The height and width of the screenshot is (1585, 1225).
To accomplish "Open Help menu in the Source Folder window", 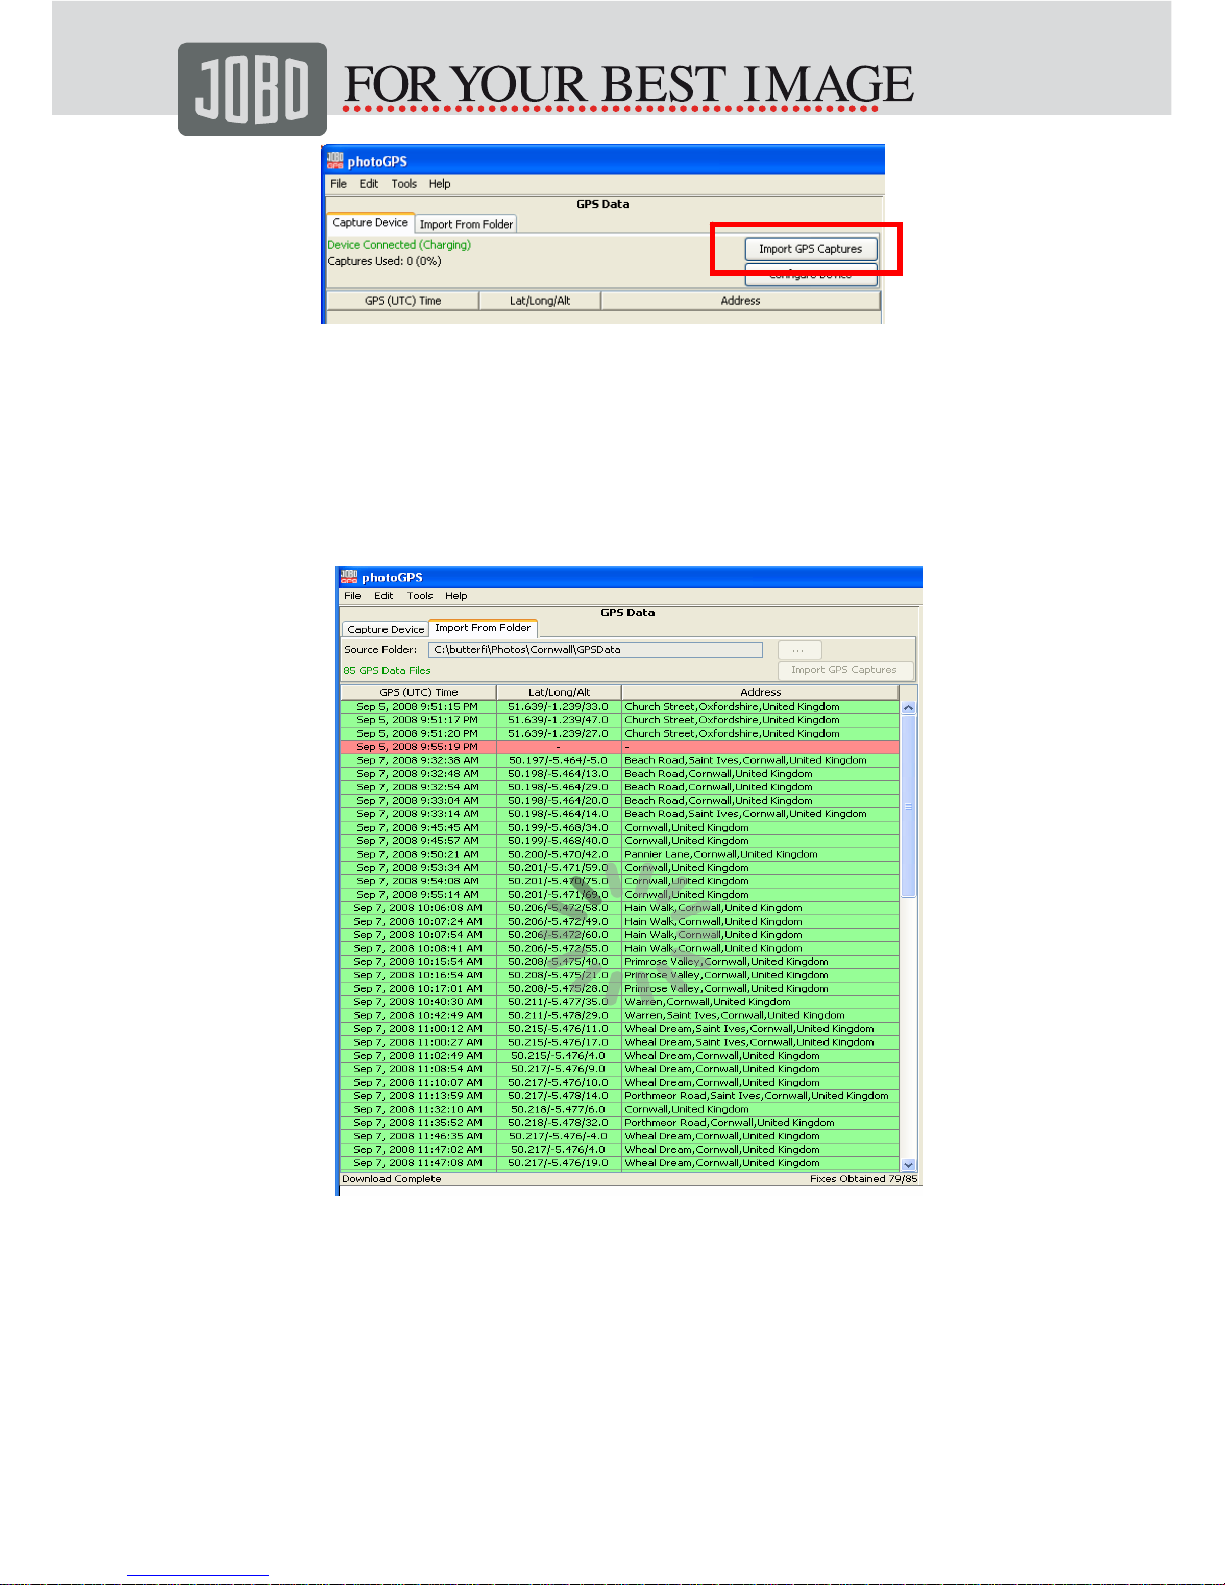I will pos(456,596).
